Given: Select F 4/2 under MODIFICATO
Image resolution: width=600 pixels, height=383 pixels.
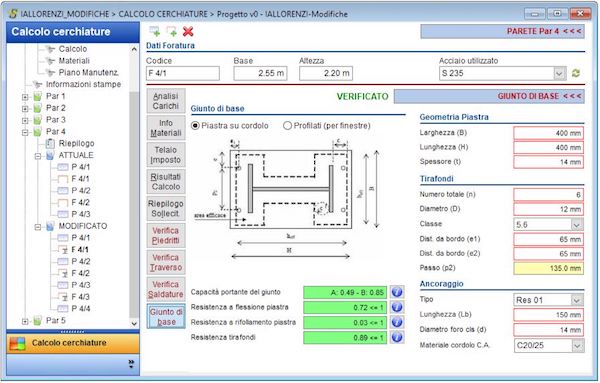Looking at the screenshot, I should tap(80, 273).
